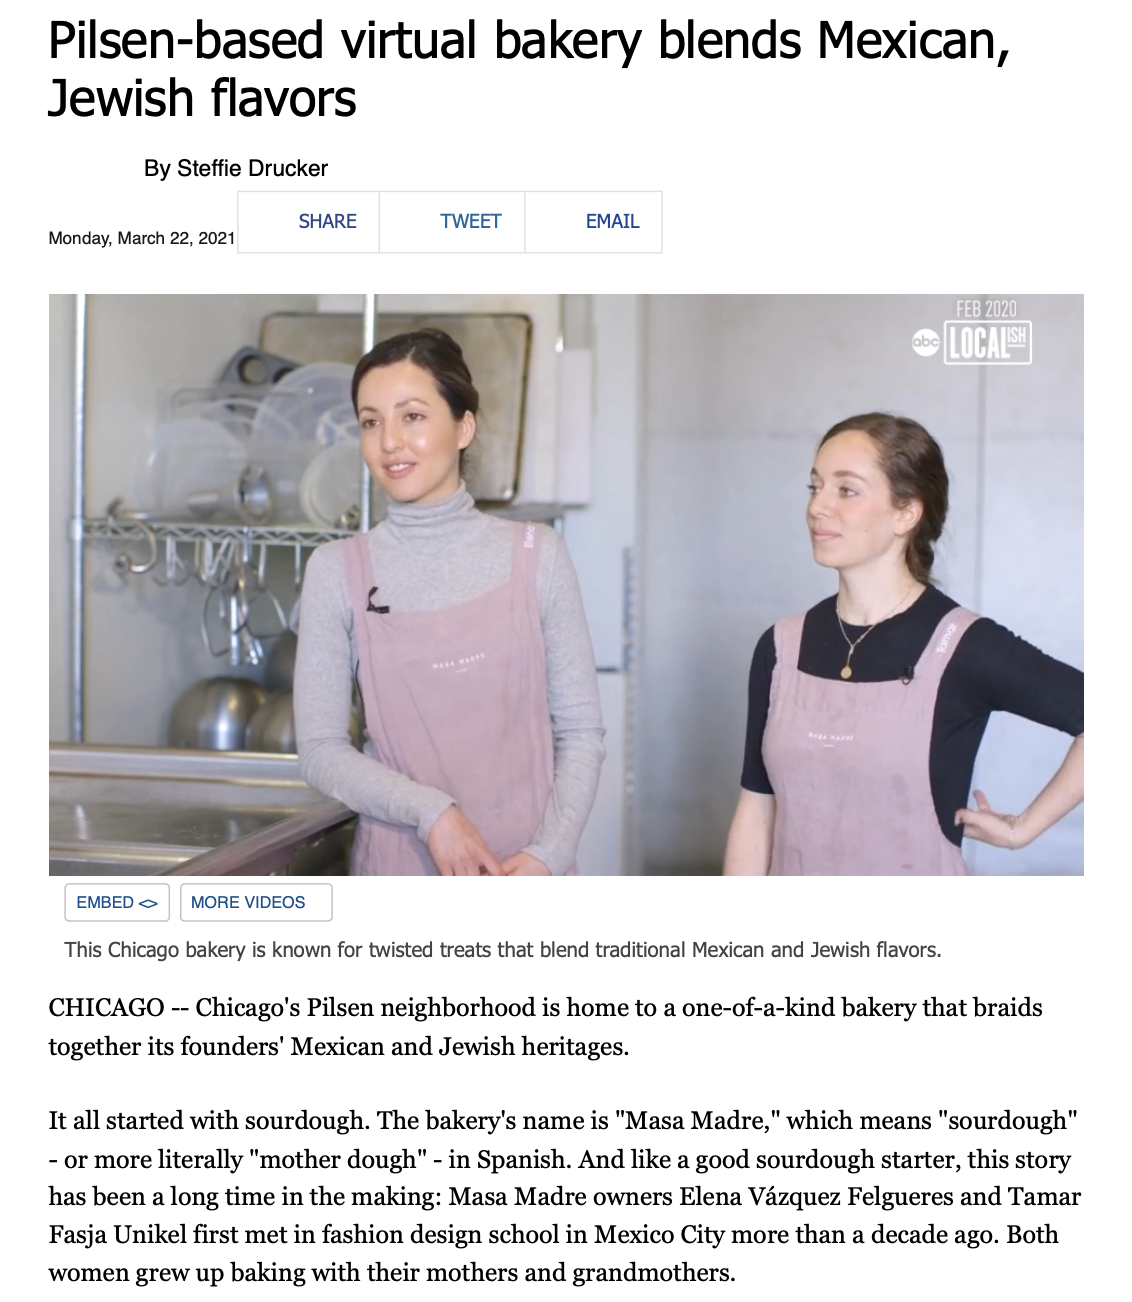Click the article headline about Pilsen bakery
Viewport: 1132px width, 1302px height.
(x=529, y=69)
